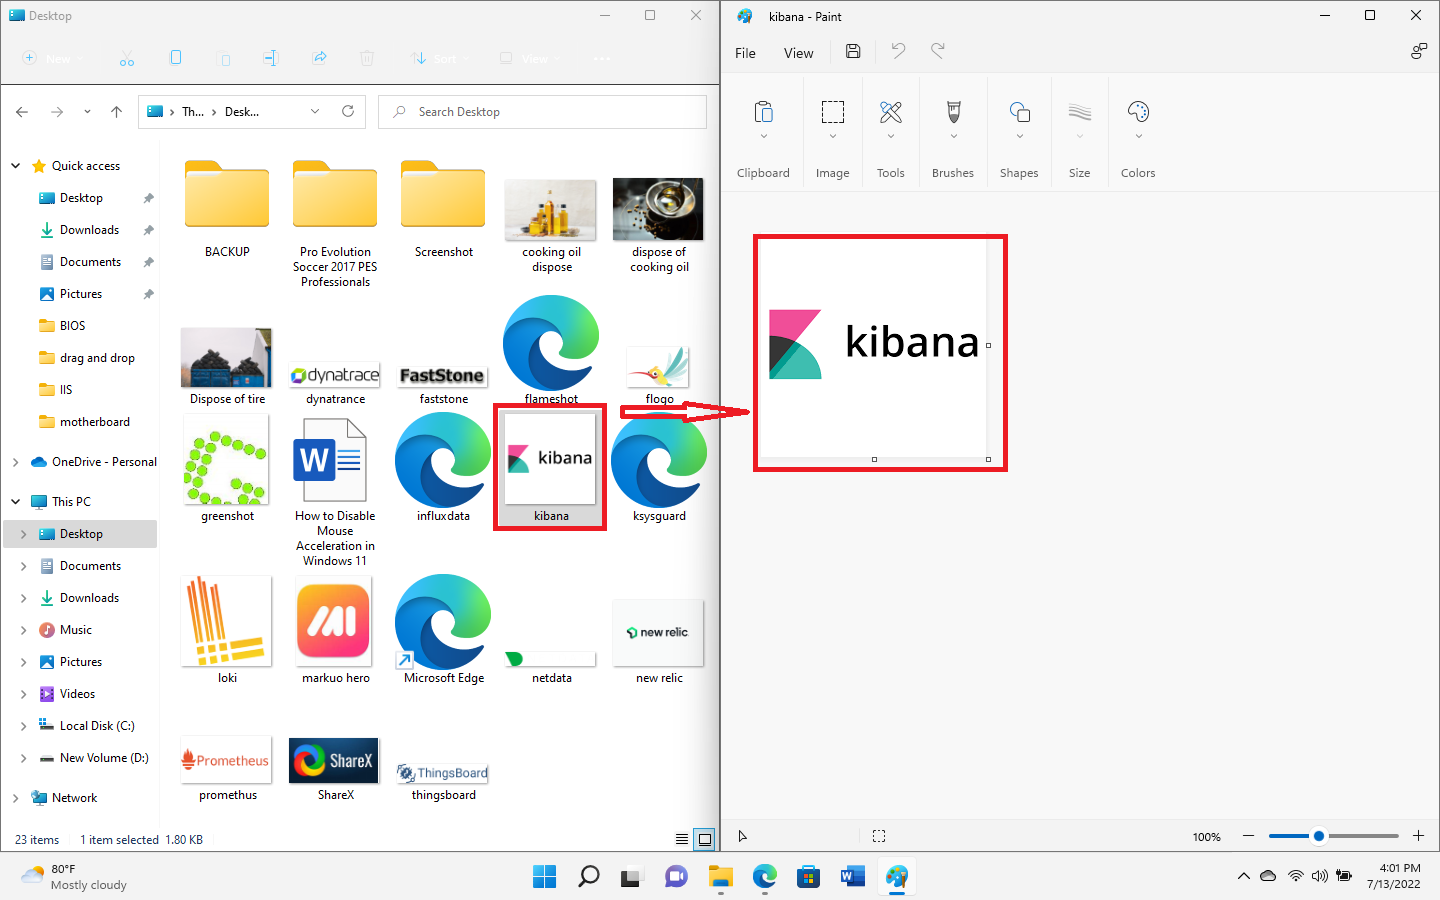Click the Th... breadcrumb in address bar
Viewport: 1440px width, 900px height.
click(193, 112)
